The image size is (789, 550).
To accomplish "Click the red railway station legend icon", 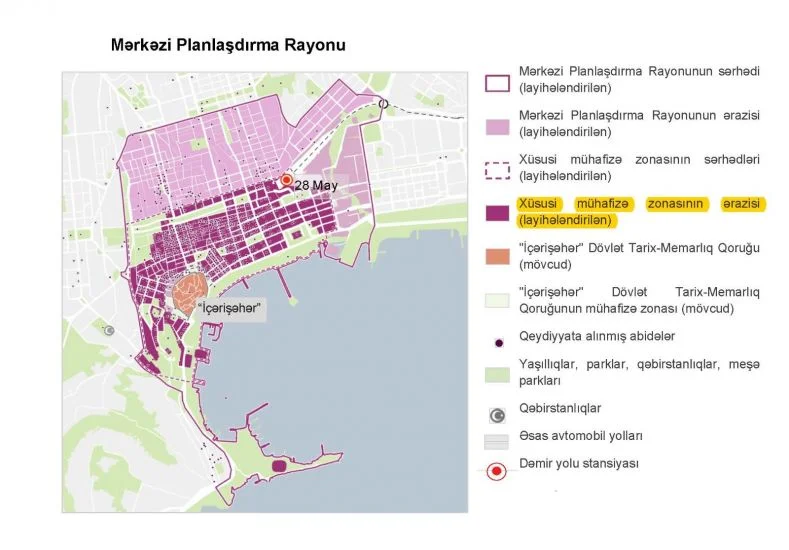I will (497, 472).
